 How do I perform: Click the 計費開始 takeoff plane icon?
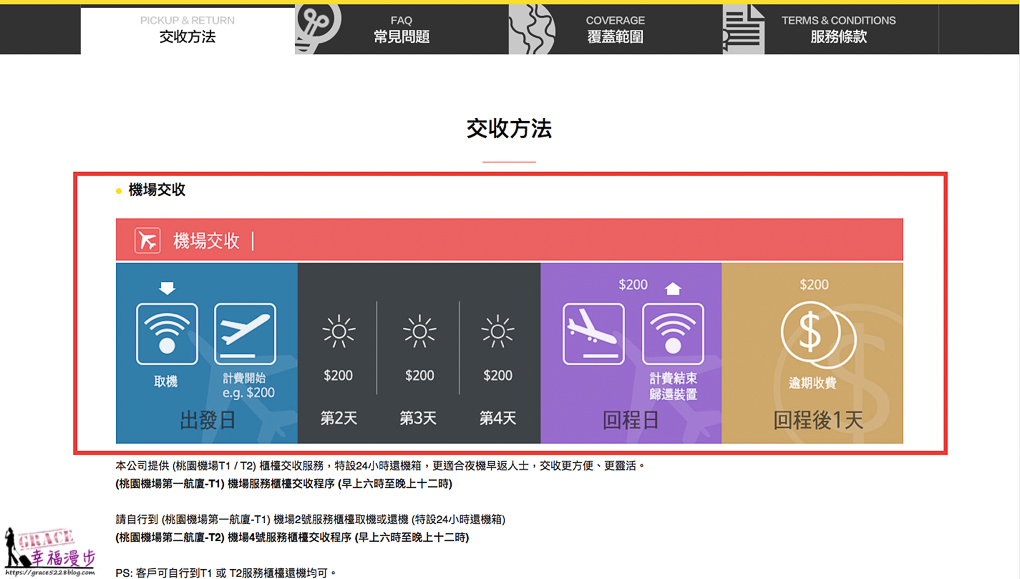(245, 334)
